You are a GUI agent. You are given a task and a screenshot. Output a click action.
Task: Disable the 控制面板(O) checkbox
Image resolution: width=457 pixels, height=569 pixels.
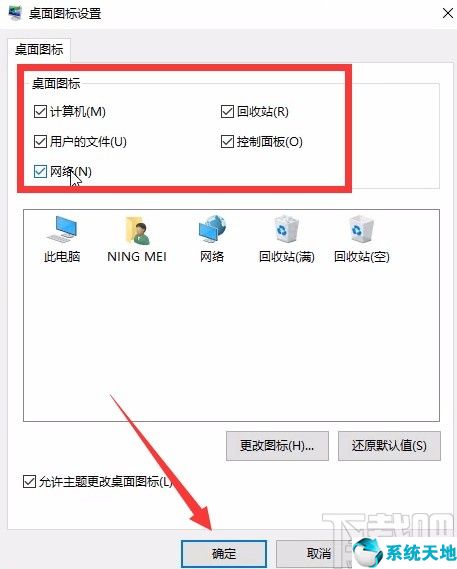[227, 142]
